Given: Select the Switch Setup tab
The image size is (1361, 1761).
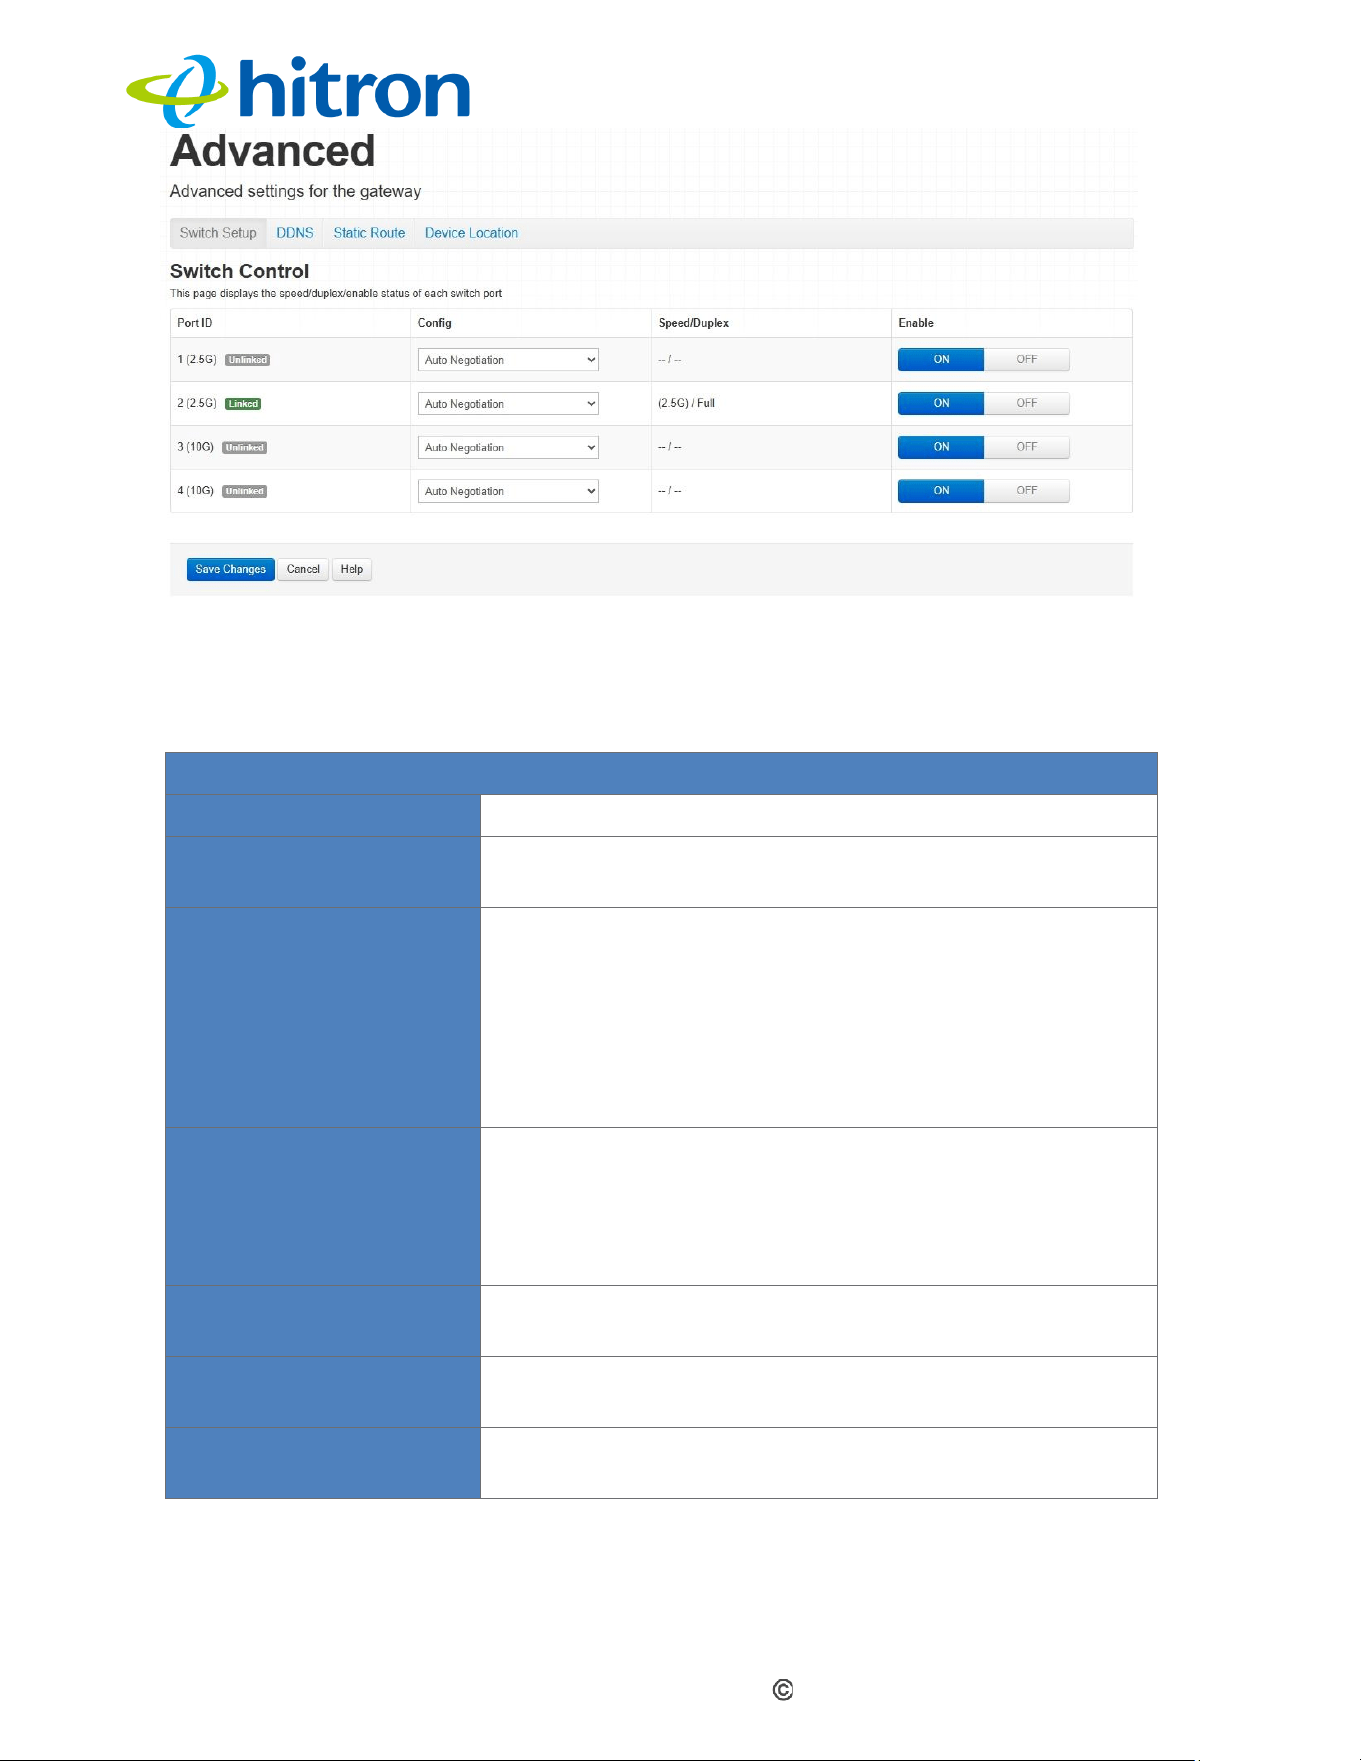Looking at the screenshot, I should point(218,233).
